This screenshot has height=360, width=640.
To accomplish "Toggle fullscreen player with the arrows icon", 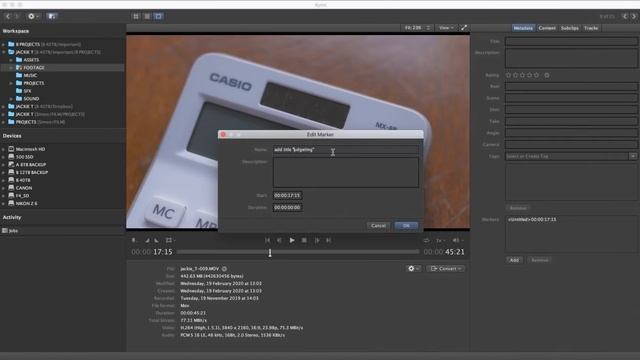I will [464, 28].
